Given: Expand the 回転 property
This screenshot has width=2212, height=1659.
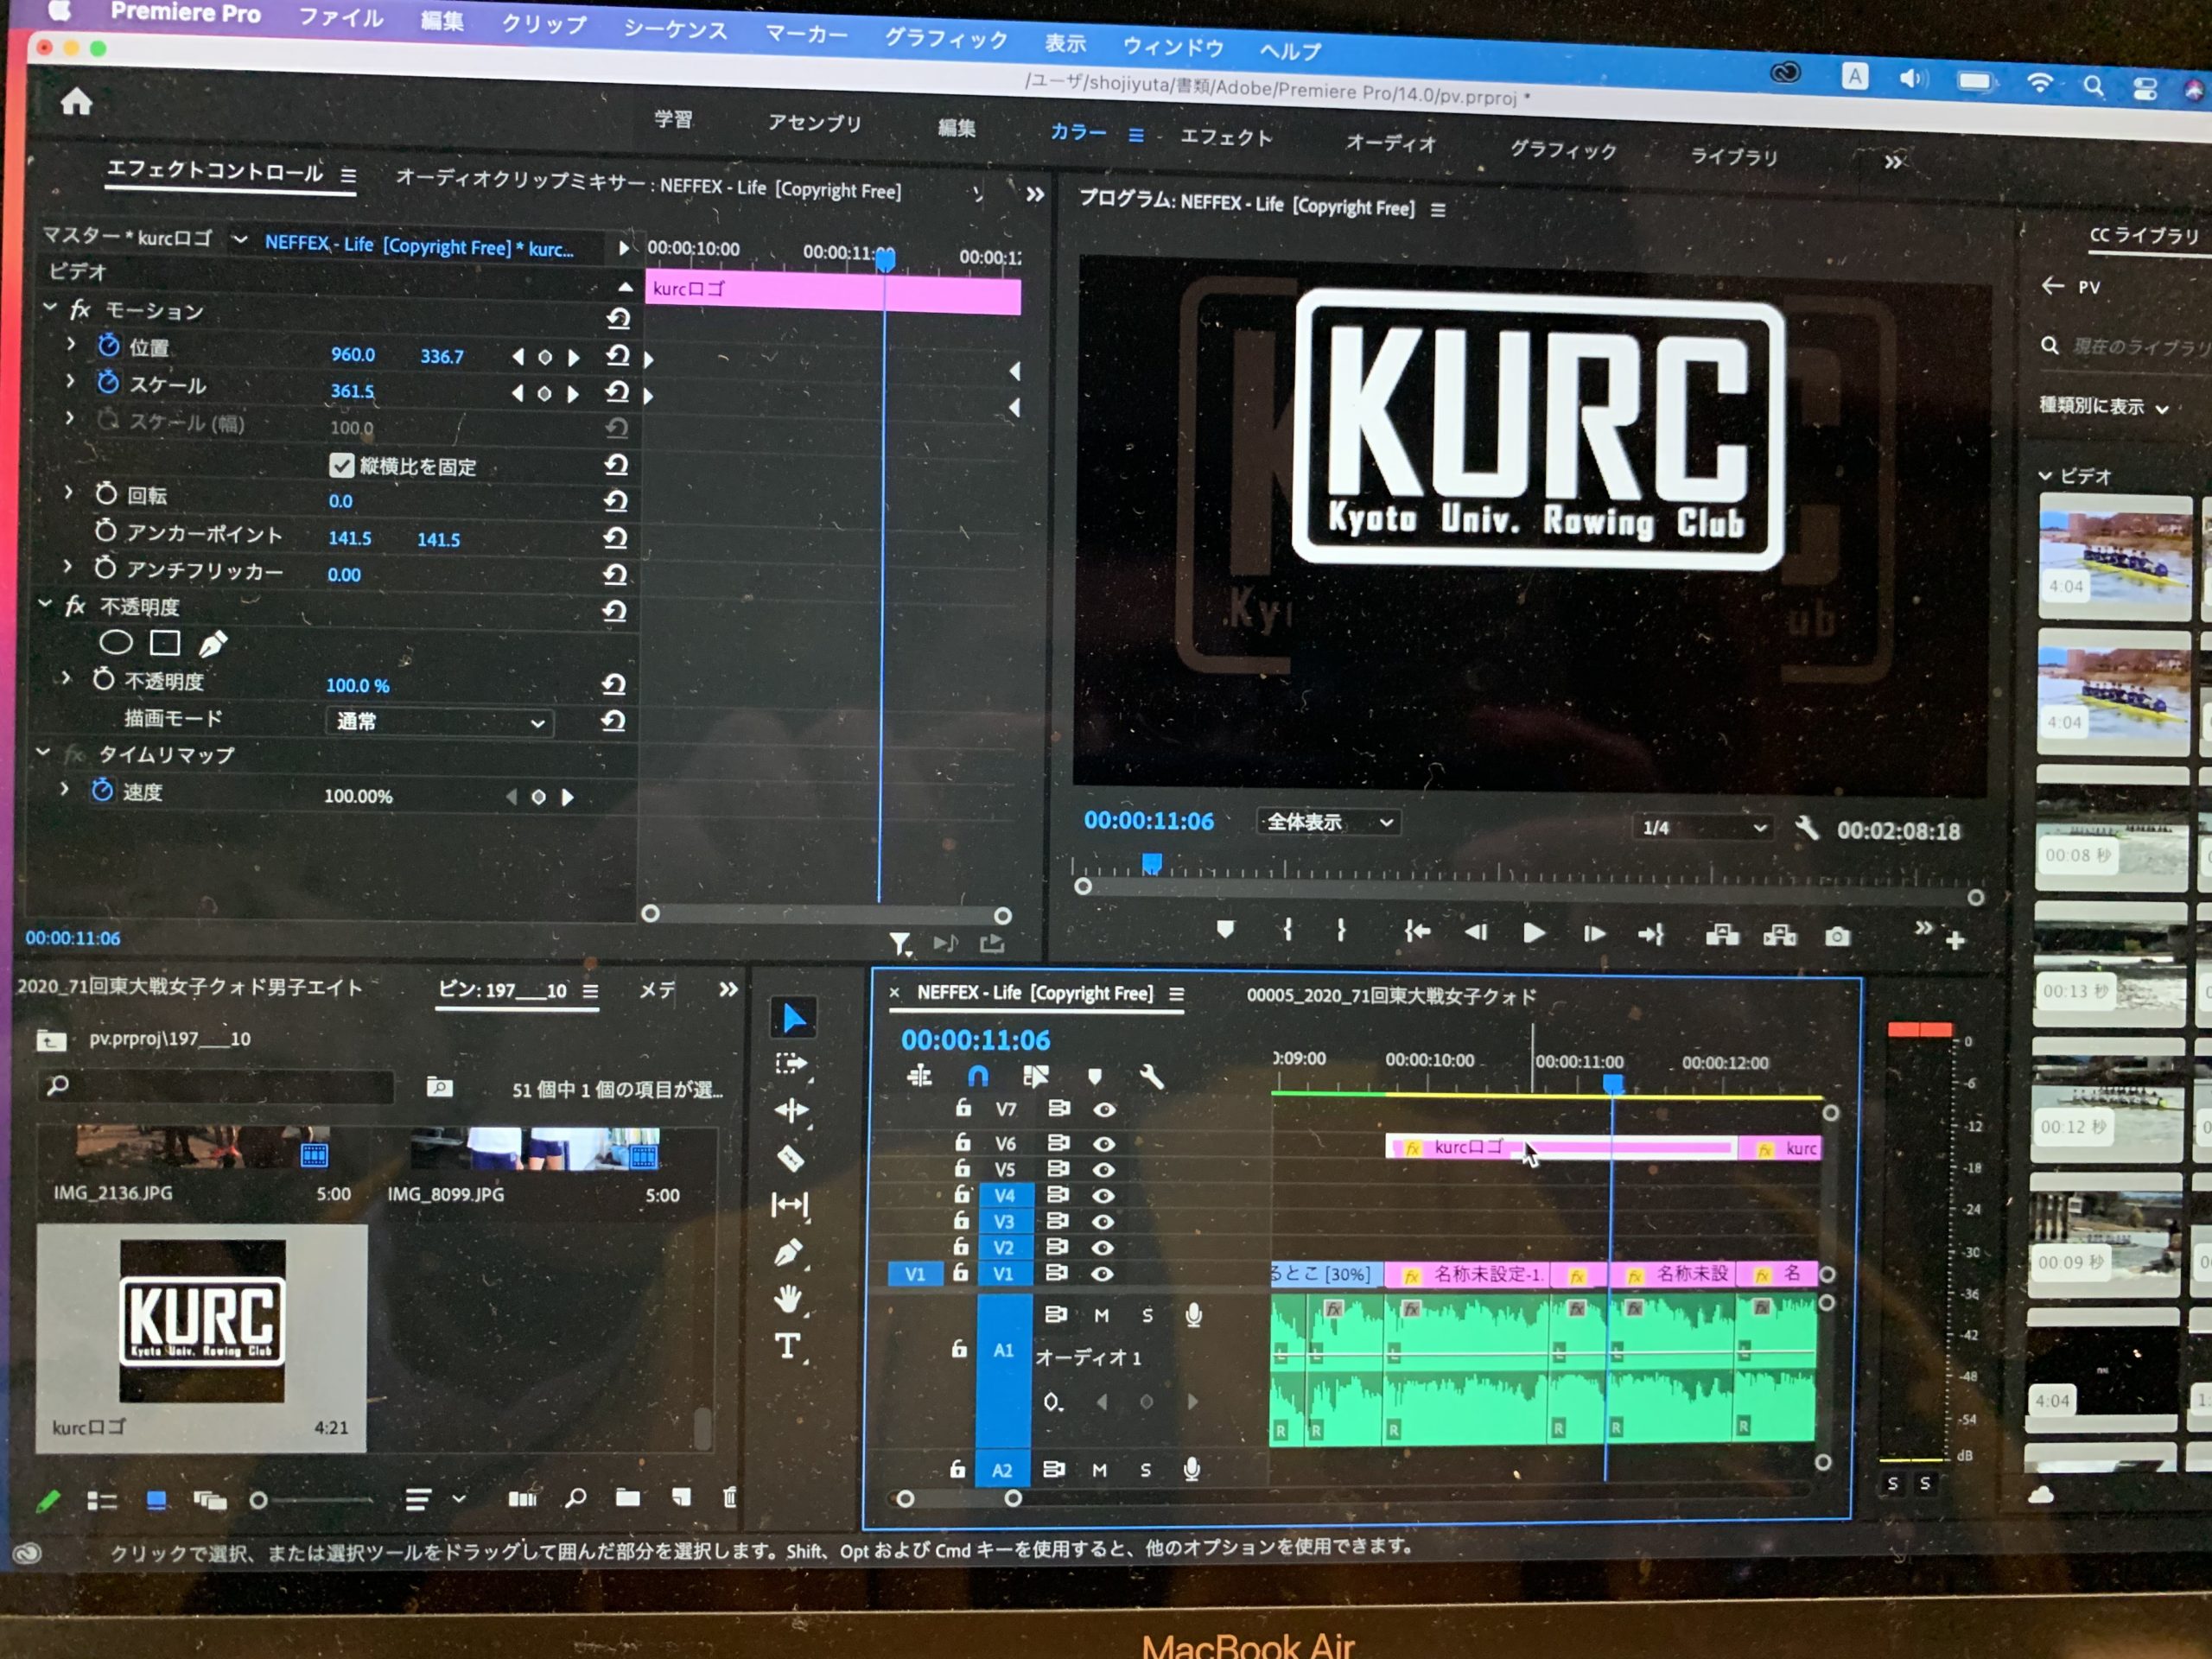Looking at the screenshot, I should (x=69, y=493).
